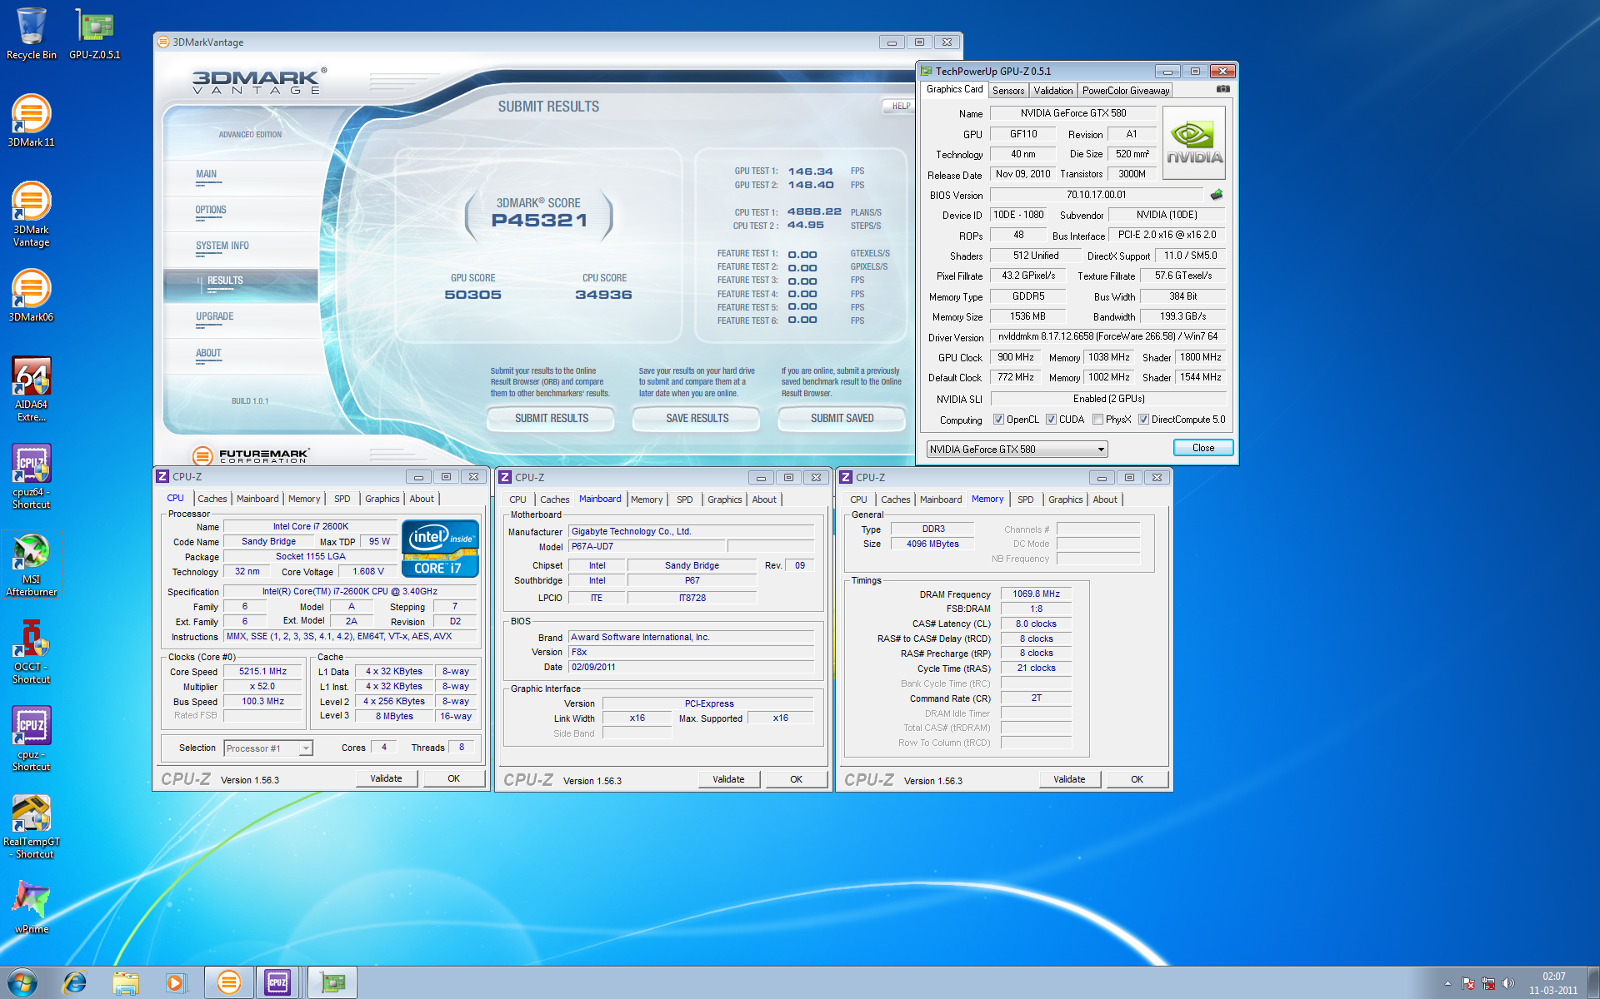Switch to 3DMark Vantage taskbar button
Screen dimensions: 1600x999
pos(229,983)
